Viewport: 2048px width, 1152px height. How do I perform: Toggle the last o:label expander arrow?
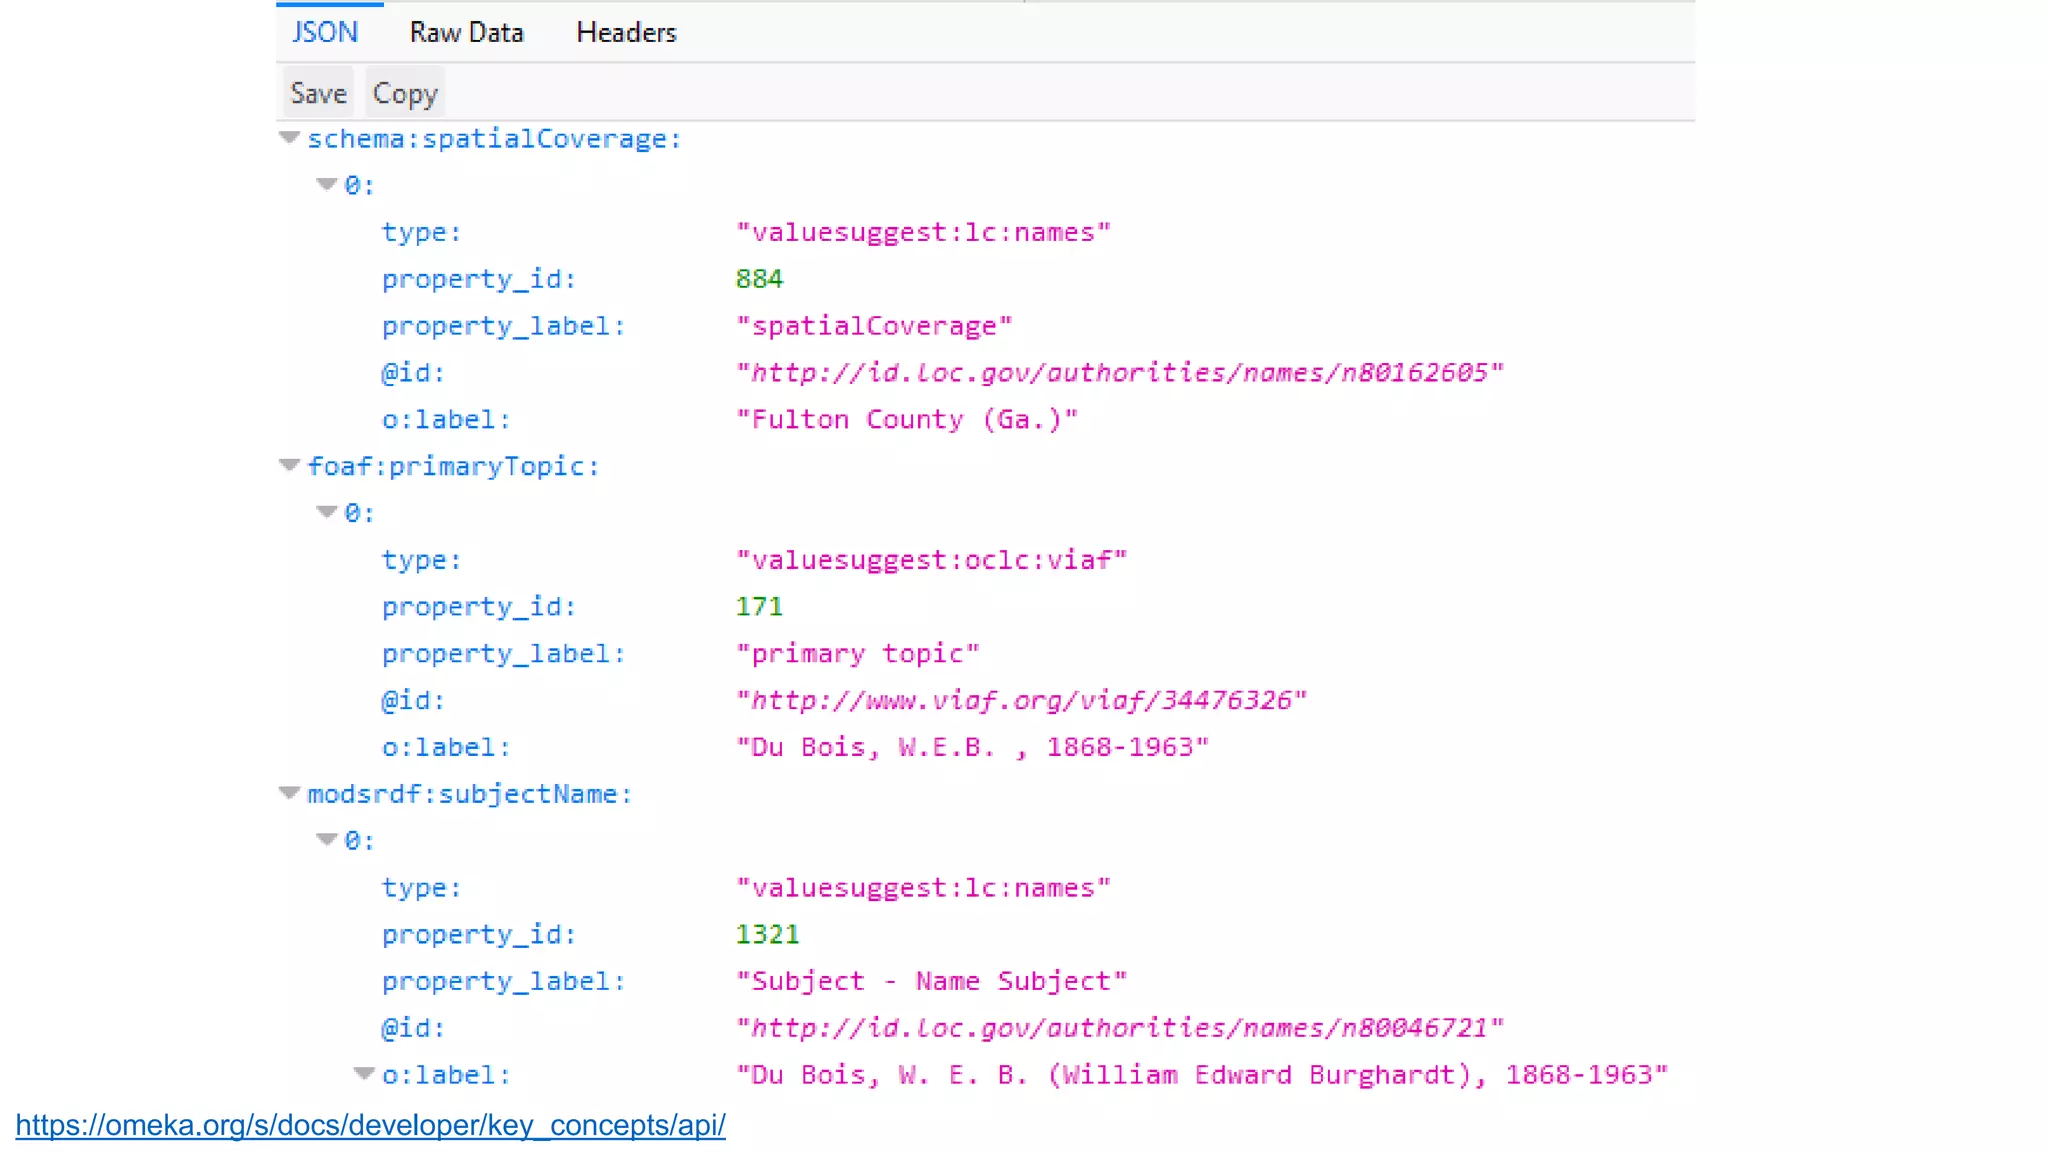coord(364,1074)
